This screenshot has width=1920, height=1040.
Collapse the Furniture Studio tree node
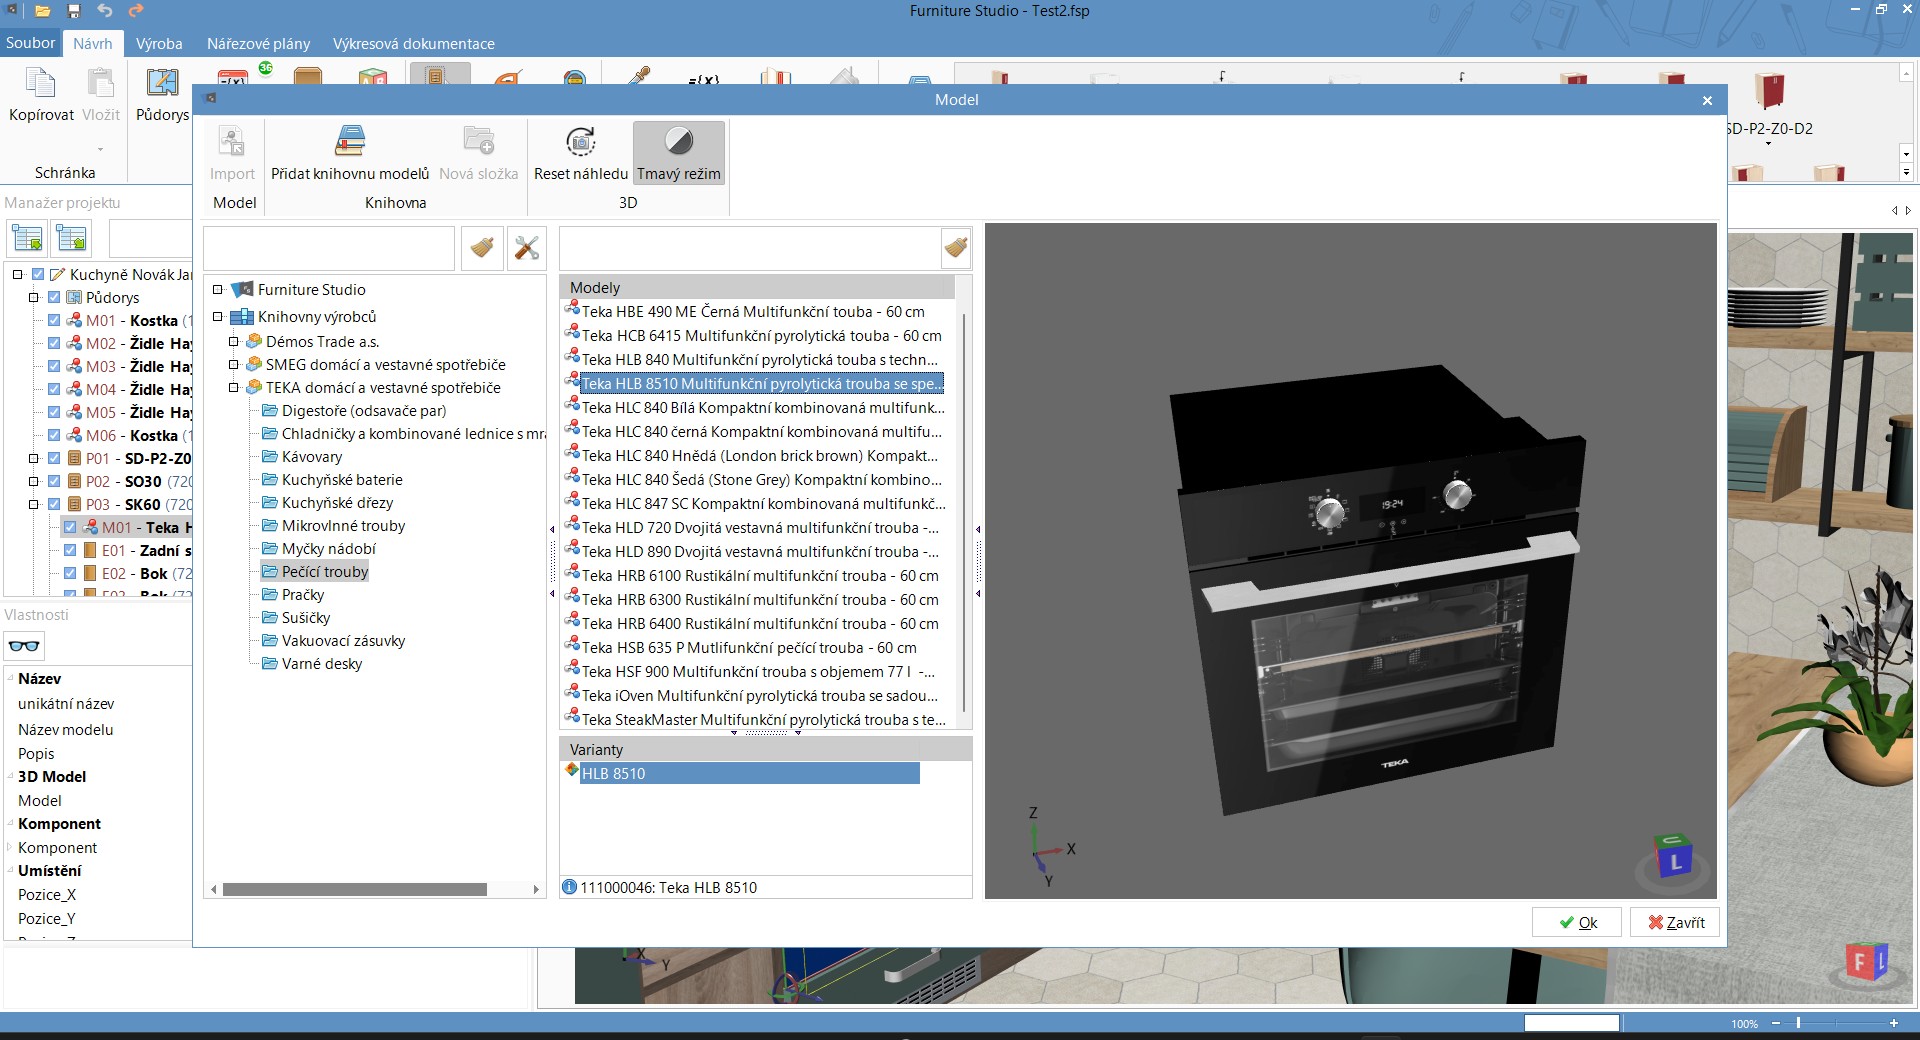[x=217, y=290]
